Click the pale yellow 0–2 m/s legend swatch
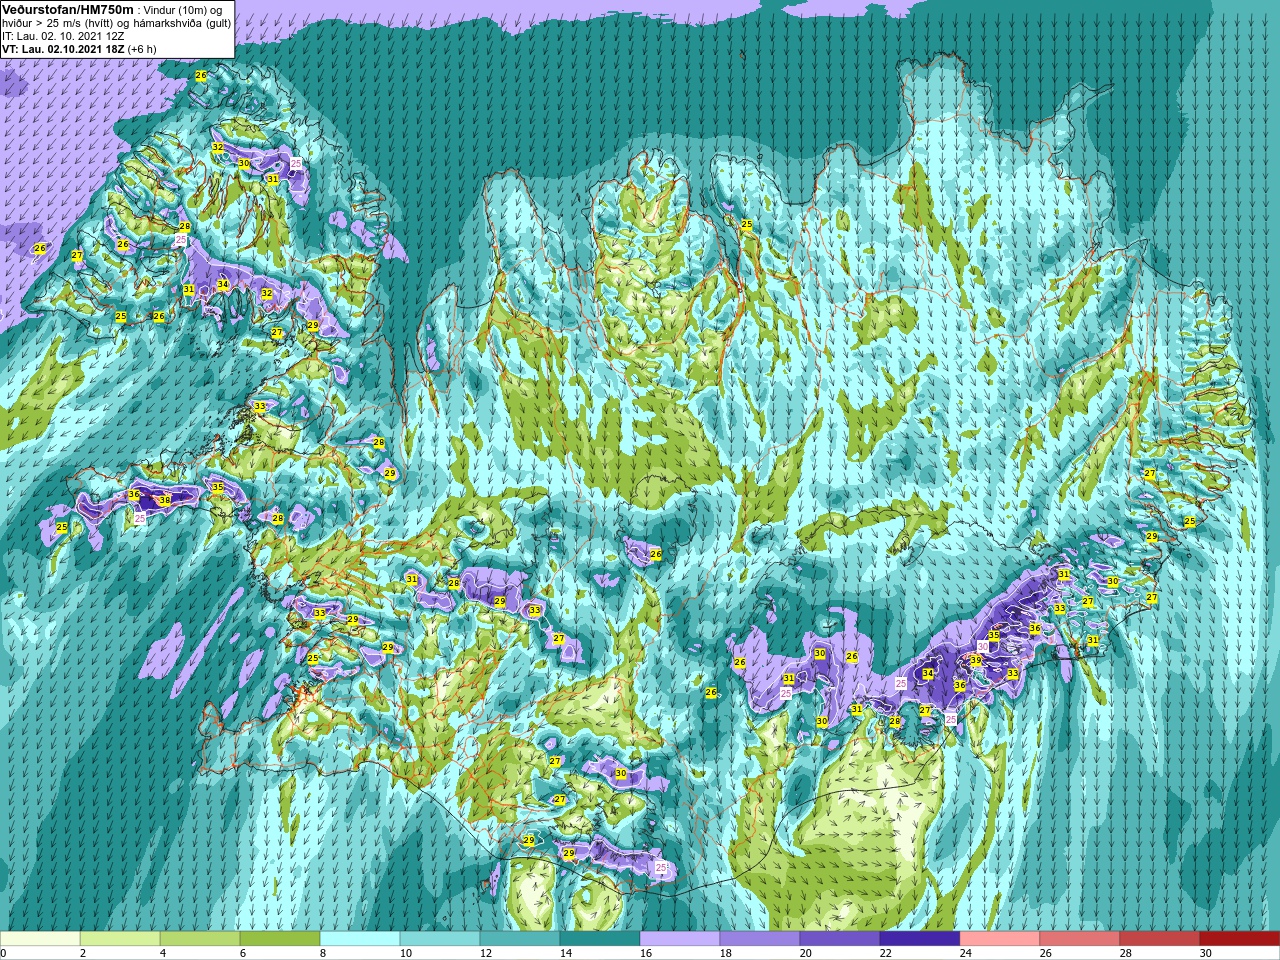 point(40,939)
